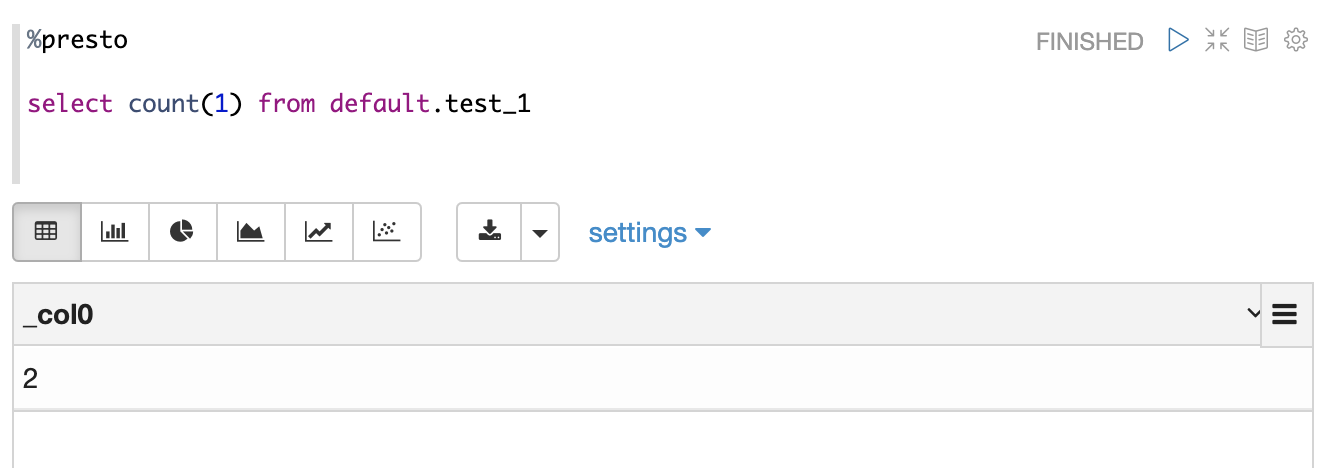Open paragraph settings gear menu
Image resolution: width=1338 pixels, height=468 pixels.
(x=1296, y=40)
